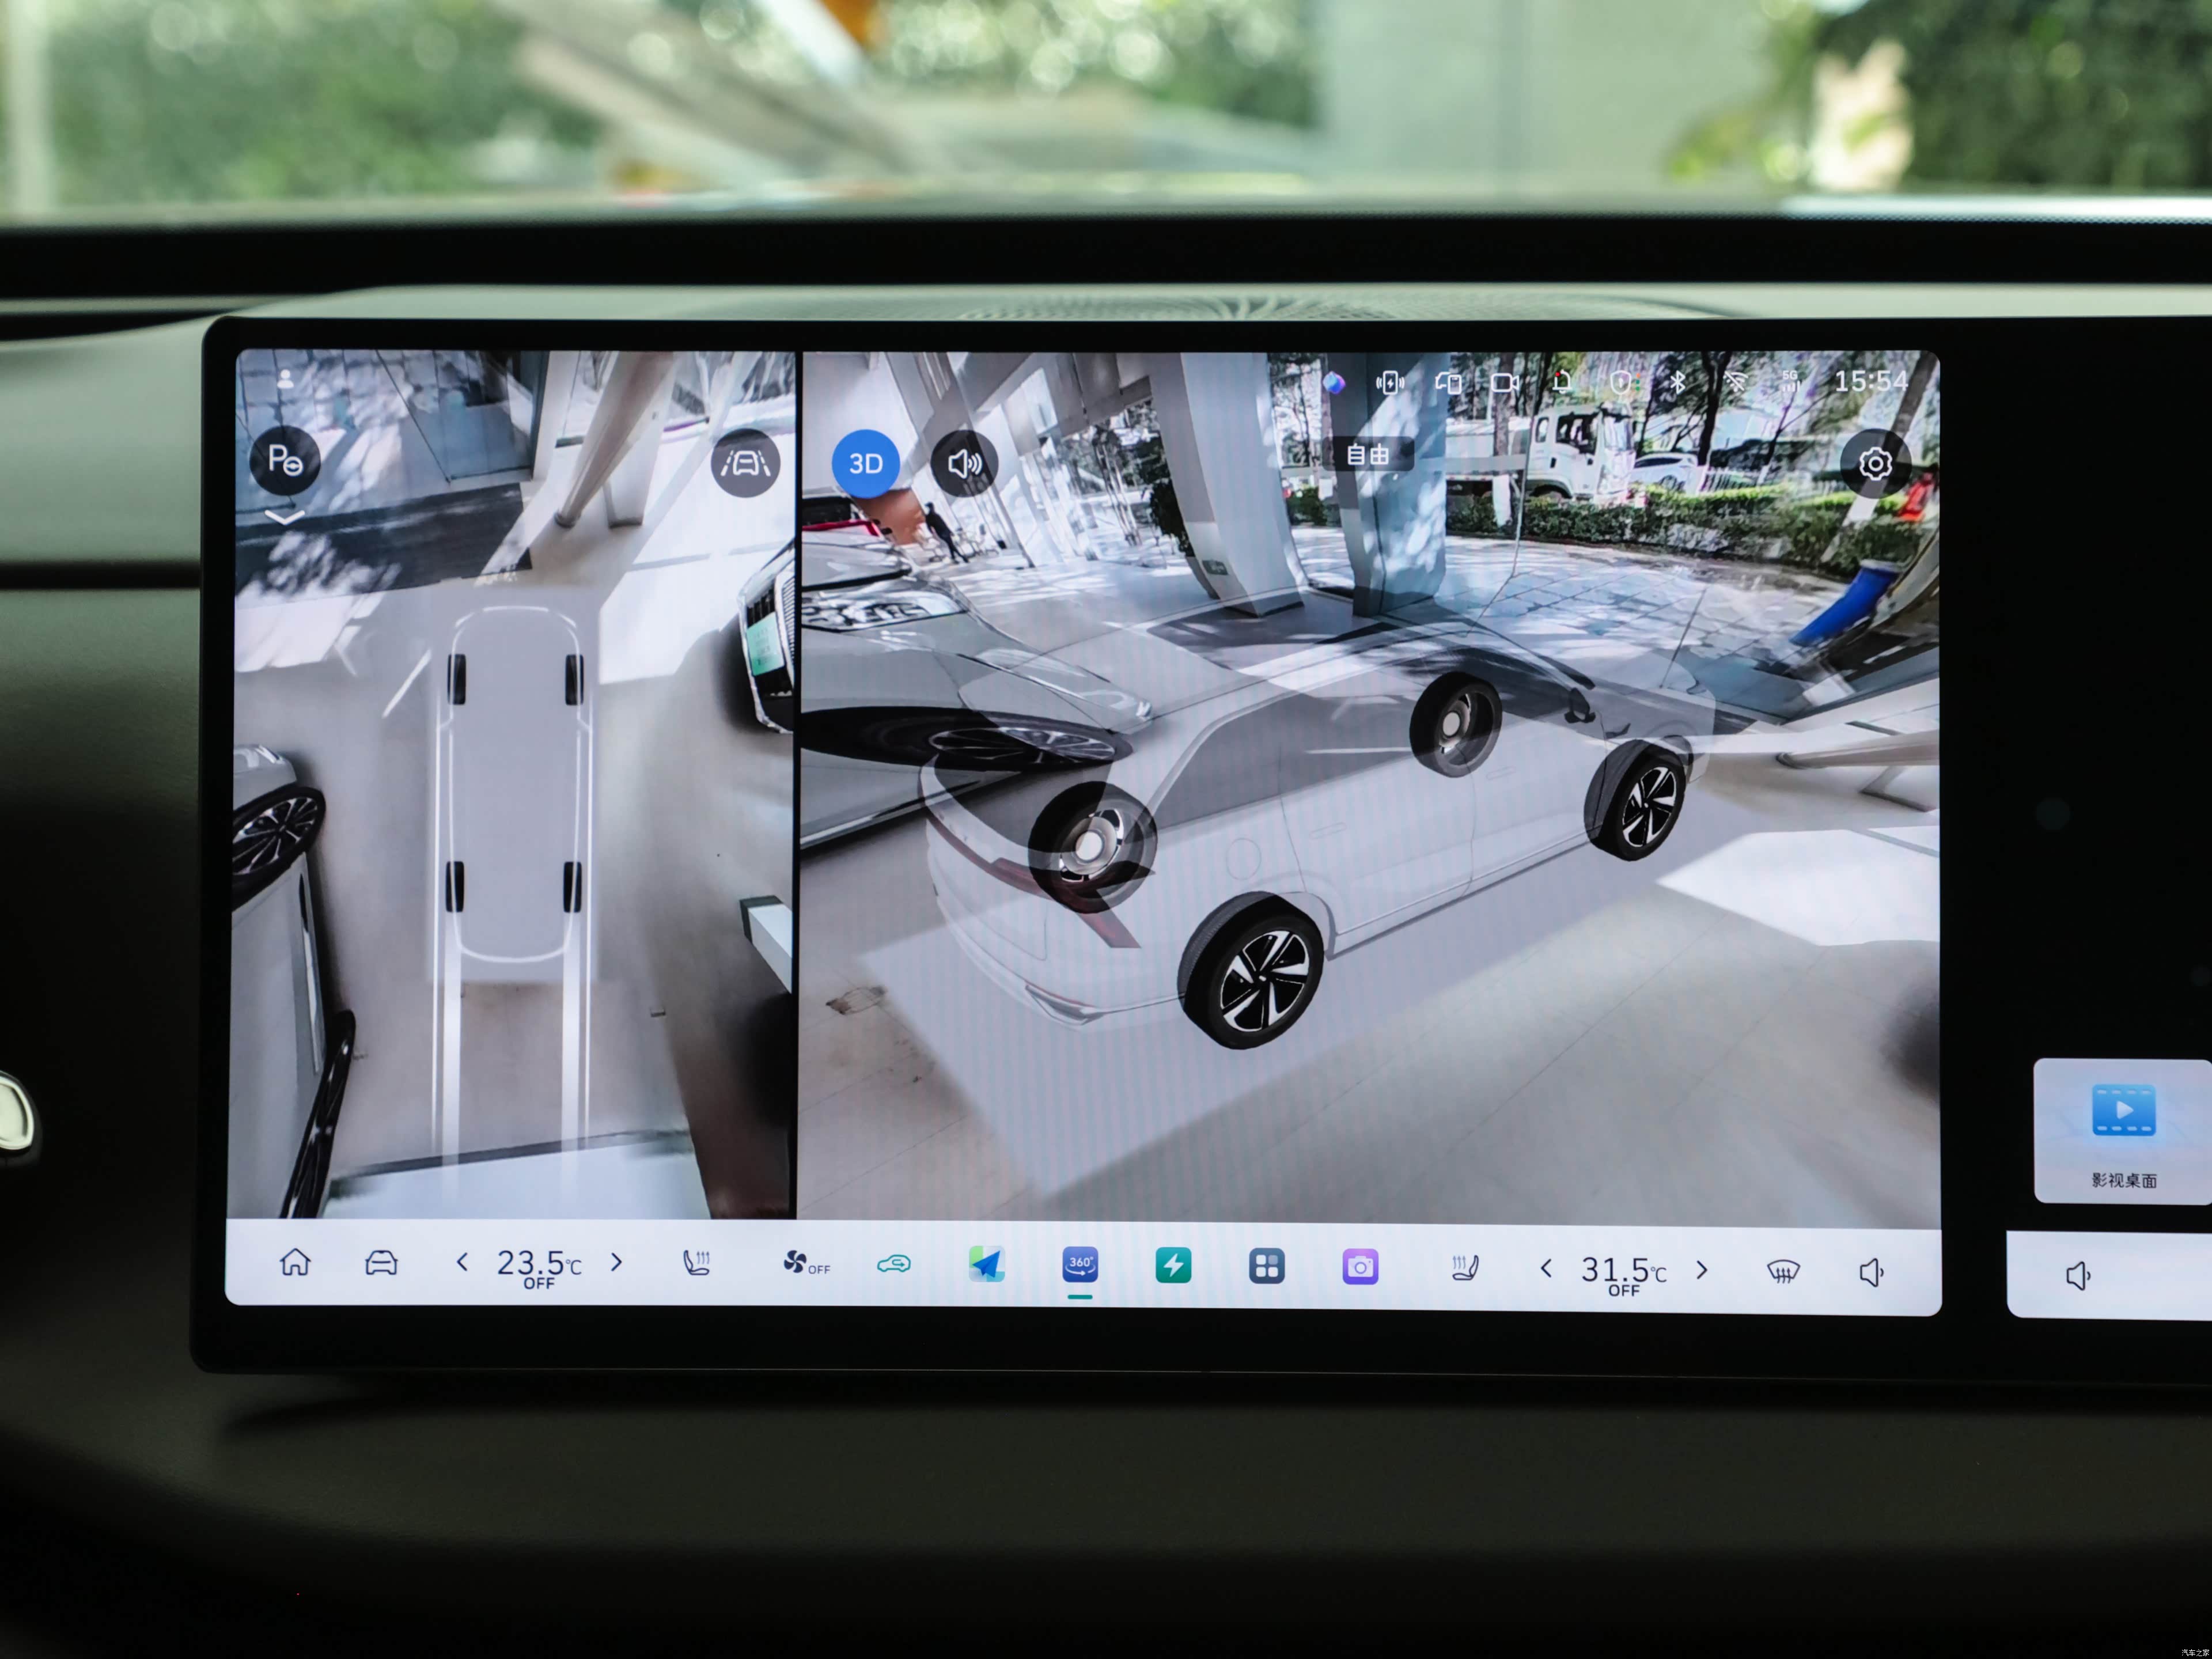This screenshot has width=2212, height=1659.
Task: Tap the volume speaker in taskbar
Action: click(x=1871, y=1272)
